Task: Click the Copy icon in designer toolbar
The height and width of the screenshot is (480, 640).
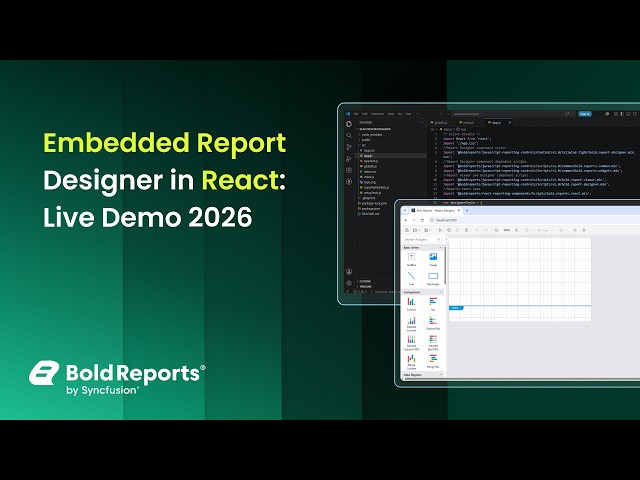Action: pos(449,230)
